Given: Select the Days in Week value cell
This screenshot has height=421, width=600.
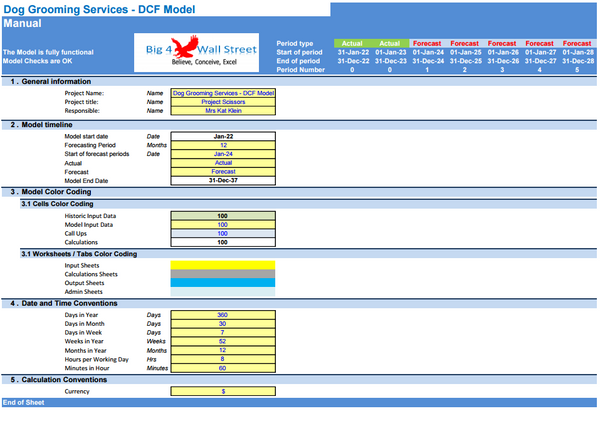Looking at the screenshot, I should [223, 333].
